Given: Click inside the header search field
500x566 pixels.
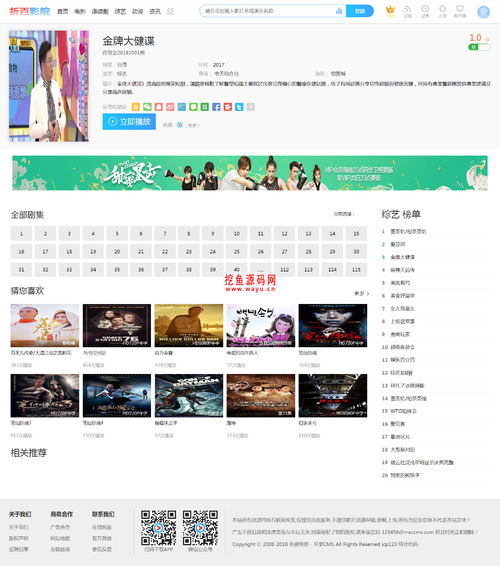Looking at the screenshot, I should (x=269, y=11).
